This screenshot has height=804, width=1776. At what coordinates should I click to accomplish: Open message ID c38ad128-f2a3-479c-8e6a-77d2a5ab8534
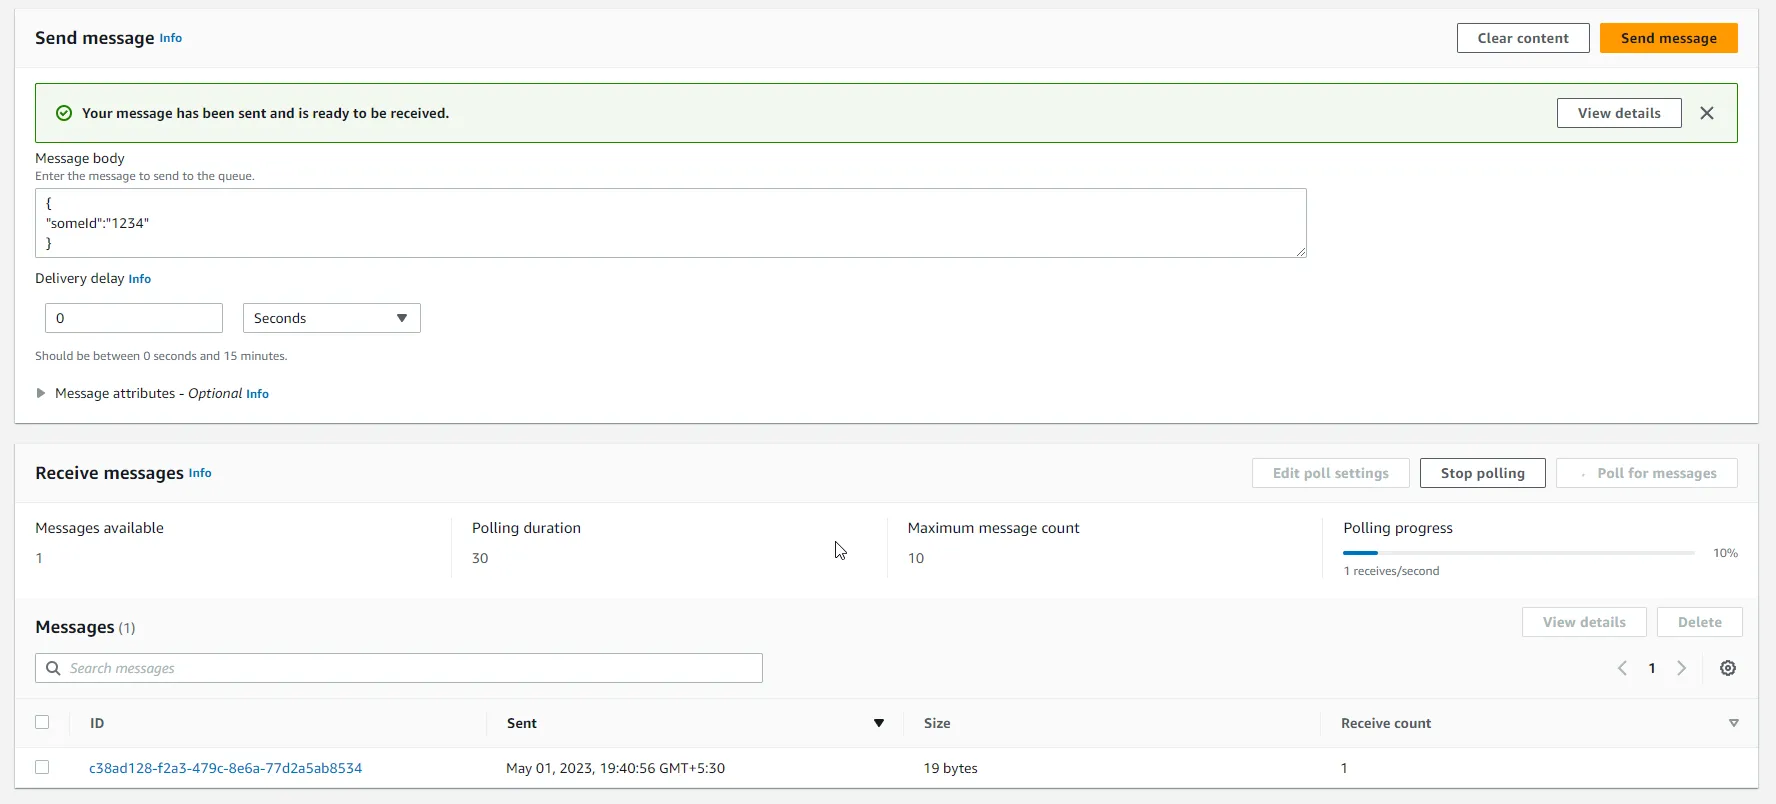click(225, 768)
